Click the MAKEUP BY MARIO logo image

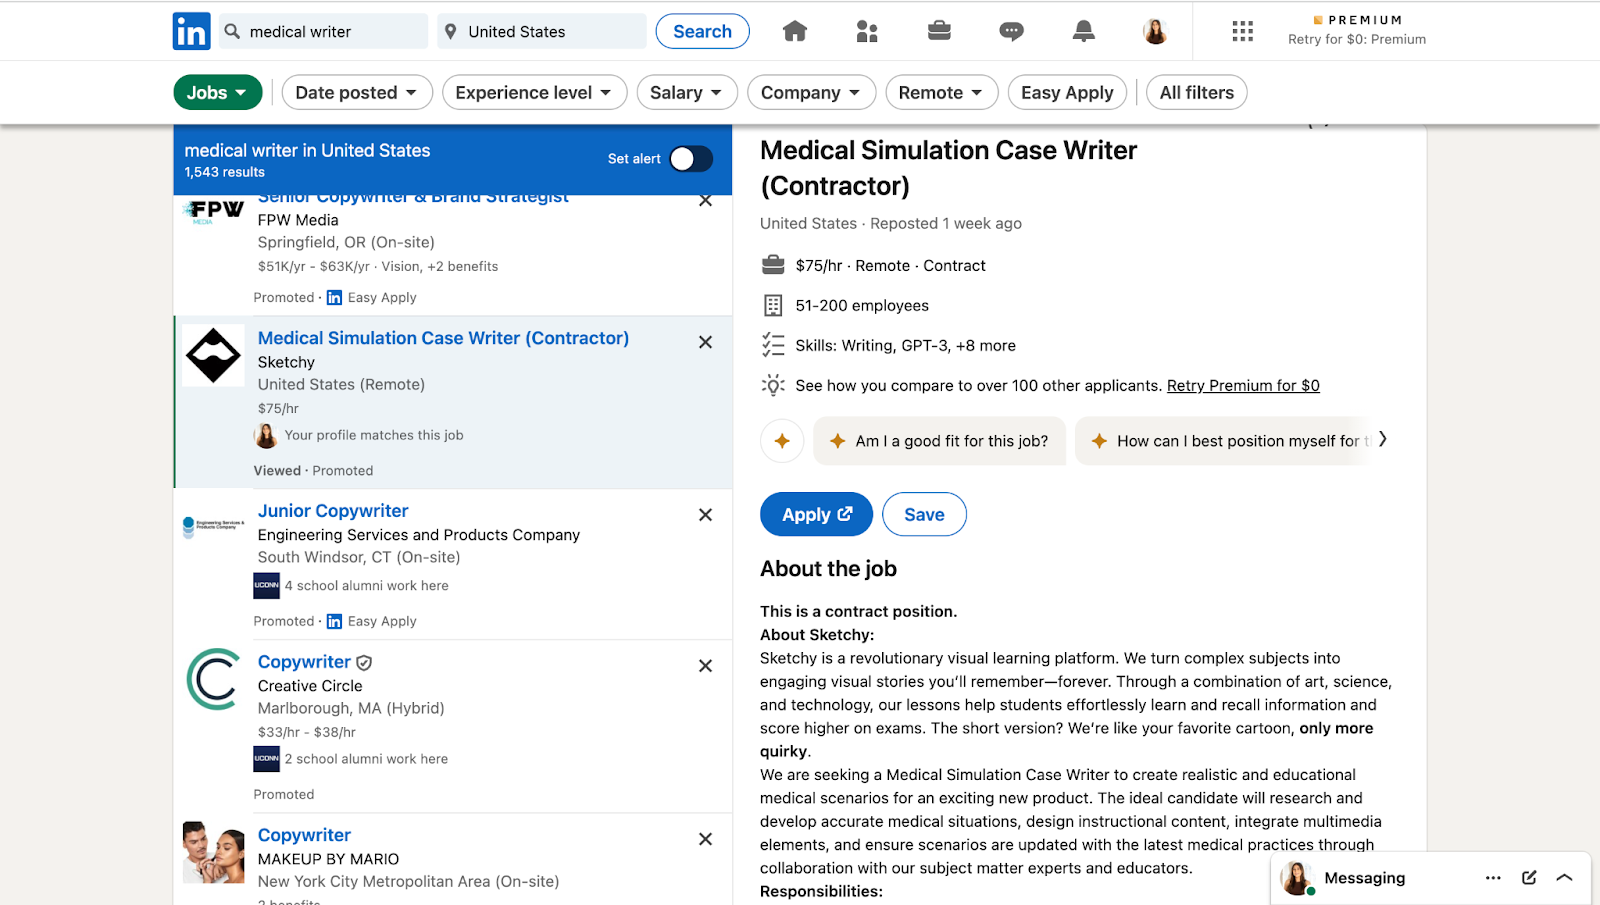tap(214, 852)
